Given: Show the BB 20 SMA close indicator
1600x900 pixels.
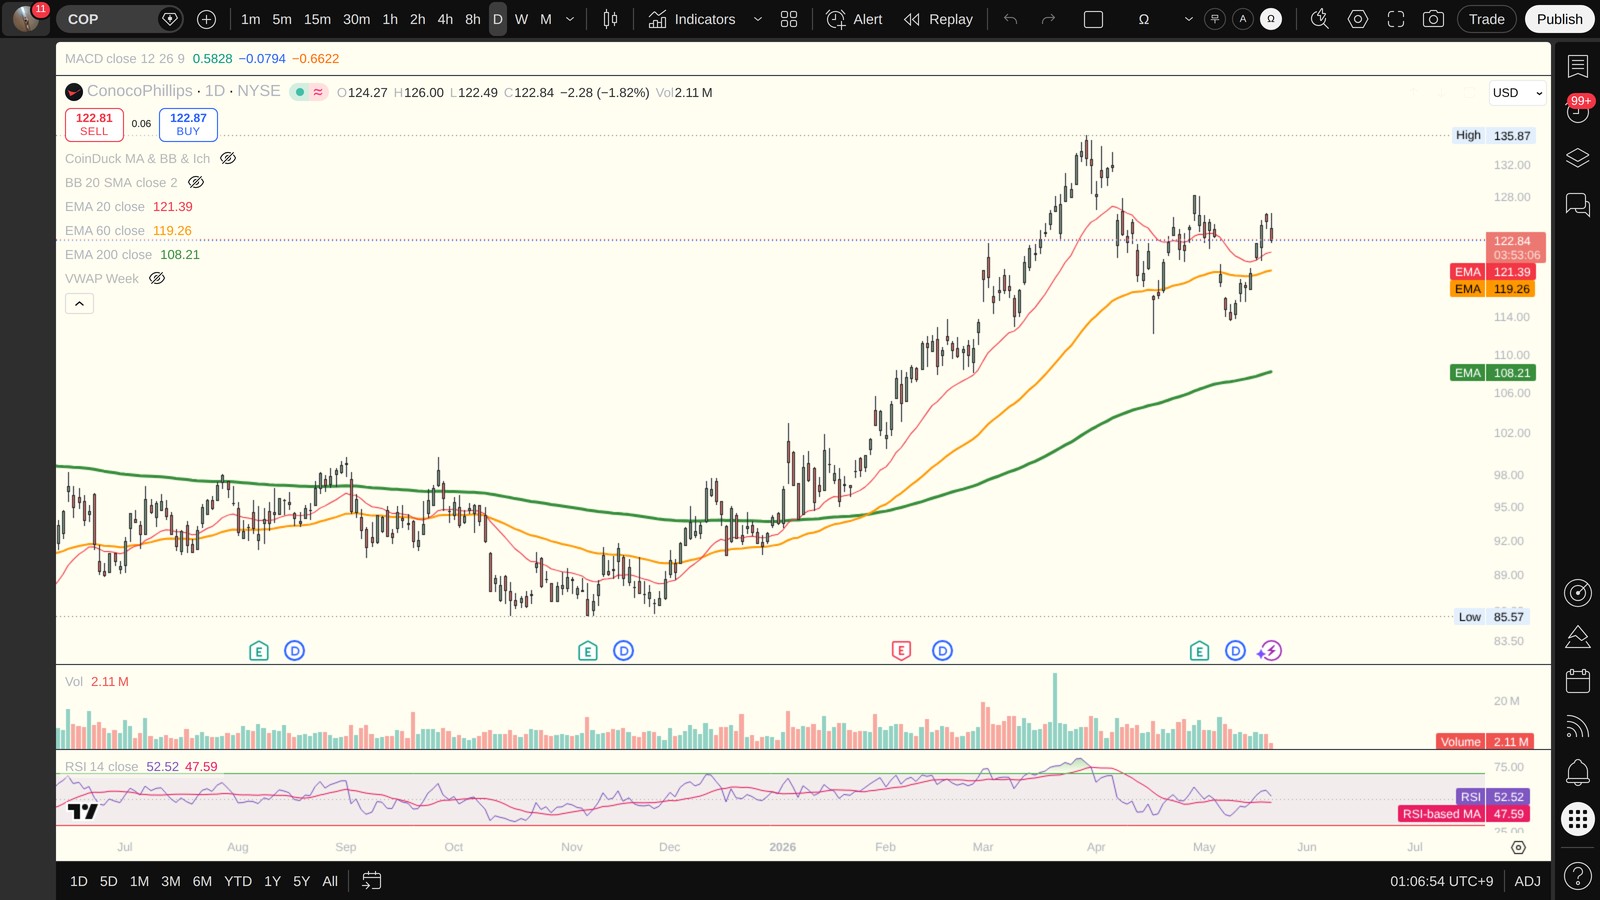Looking at the screenshot, I should point(196,182).
